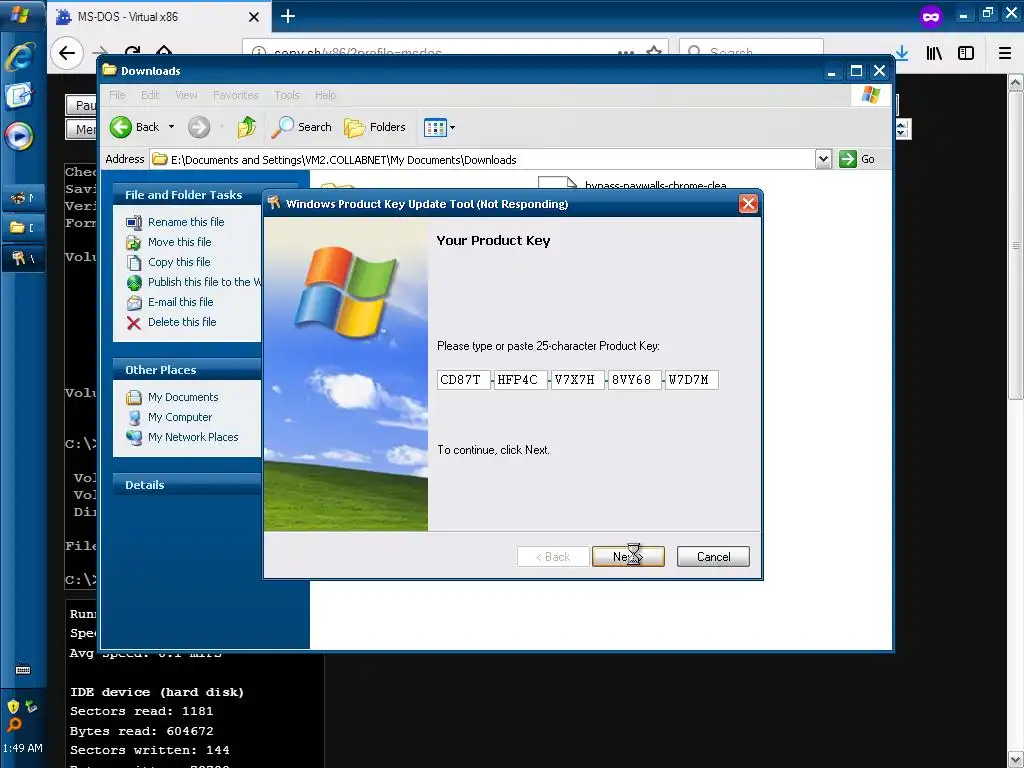The height and width of the screenshot is (768, 1024).
Task: Open Back history dropdown arrow
Action: click(171, 127)
